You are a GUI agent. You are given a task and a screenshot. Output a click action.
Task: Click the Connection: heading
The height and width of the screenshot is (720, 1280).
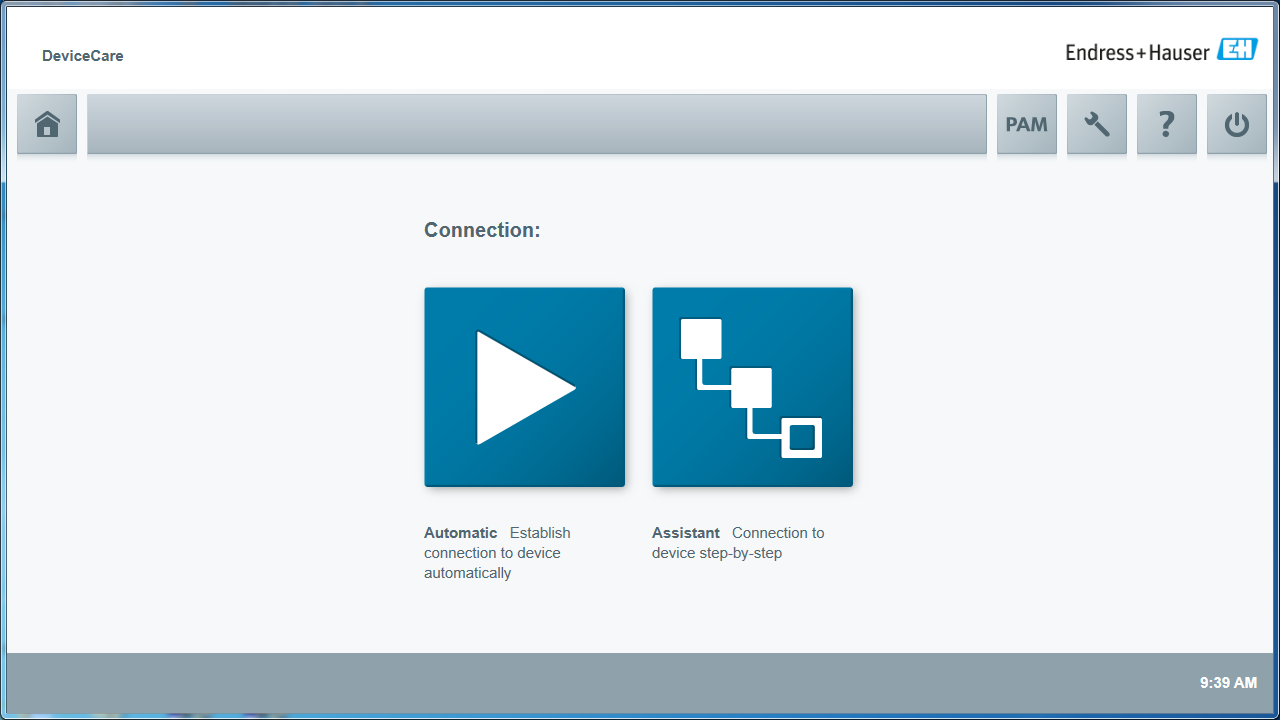tap(482, 230)
